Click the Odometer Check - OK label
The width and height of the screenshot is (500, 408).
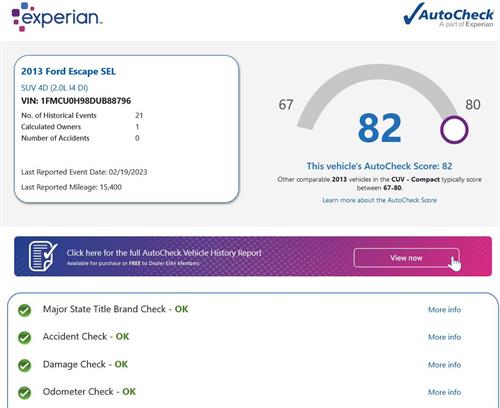coord(89,392)
